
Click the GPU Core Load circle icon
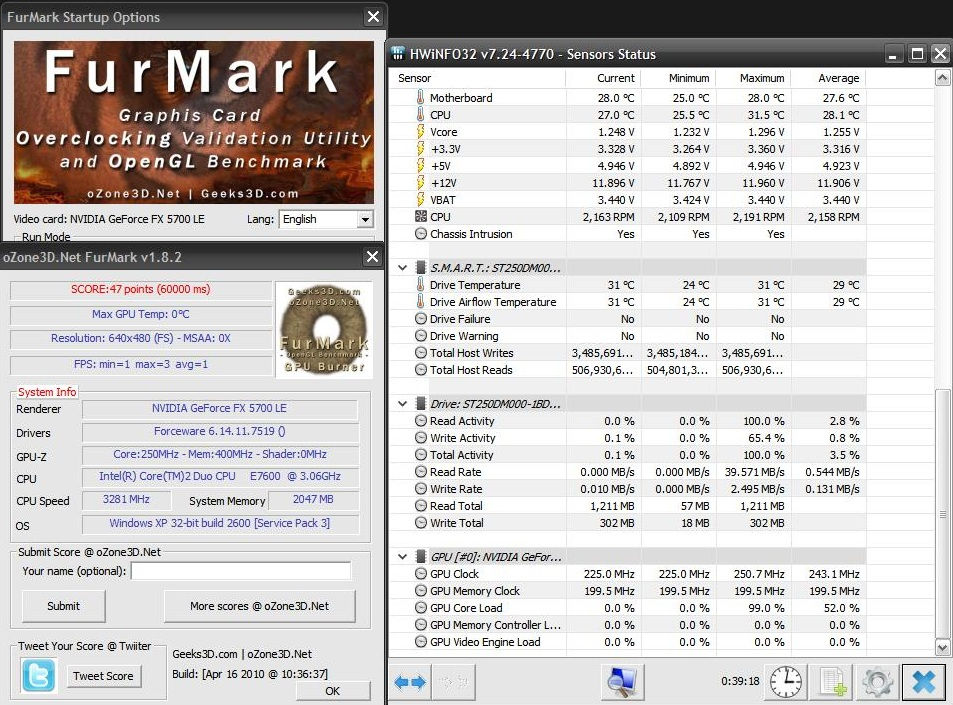[421, 608]
